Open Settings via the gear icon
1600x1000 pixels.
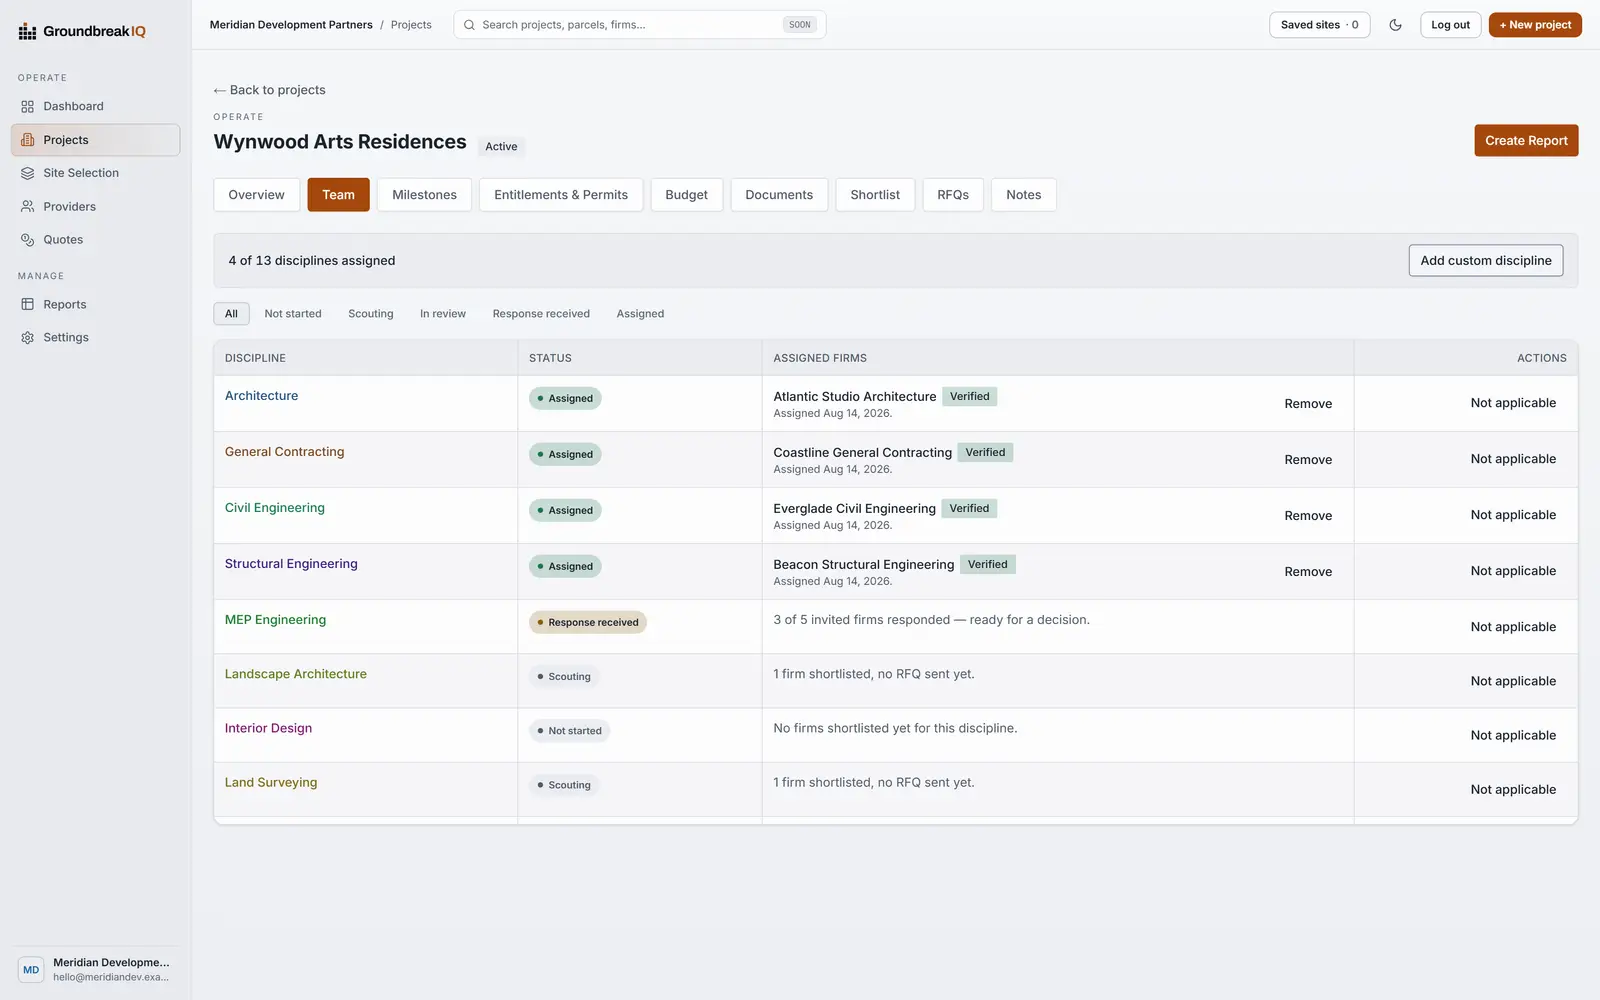click(28, 338)
